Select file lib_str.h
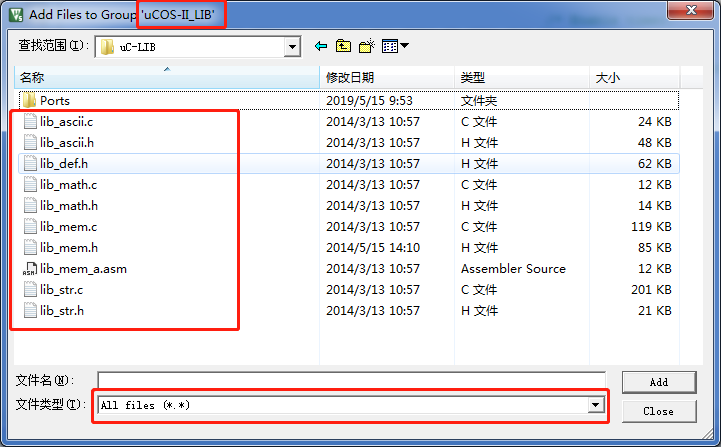The image size is (721, 447). [x=62, y=311]
